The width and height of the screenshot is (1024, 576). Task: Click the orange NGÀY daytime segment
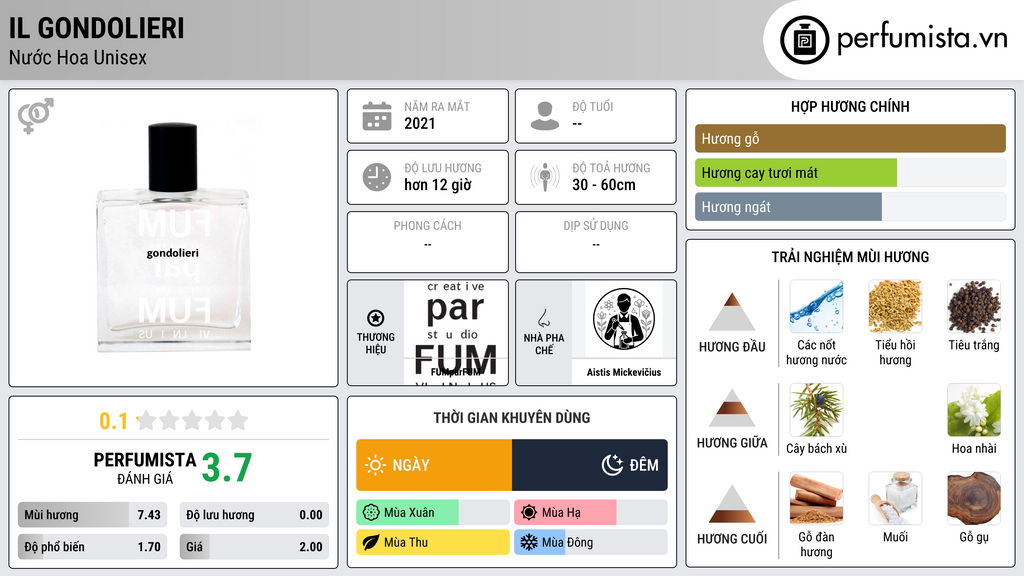coord(434,465)
